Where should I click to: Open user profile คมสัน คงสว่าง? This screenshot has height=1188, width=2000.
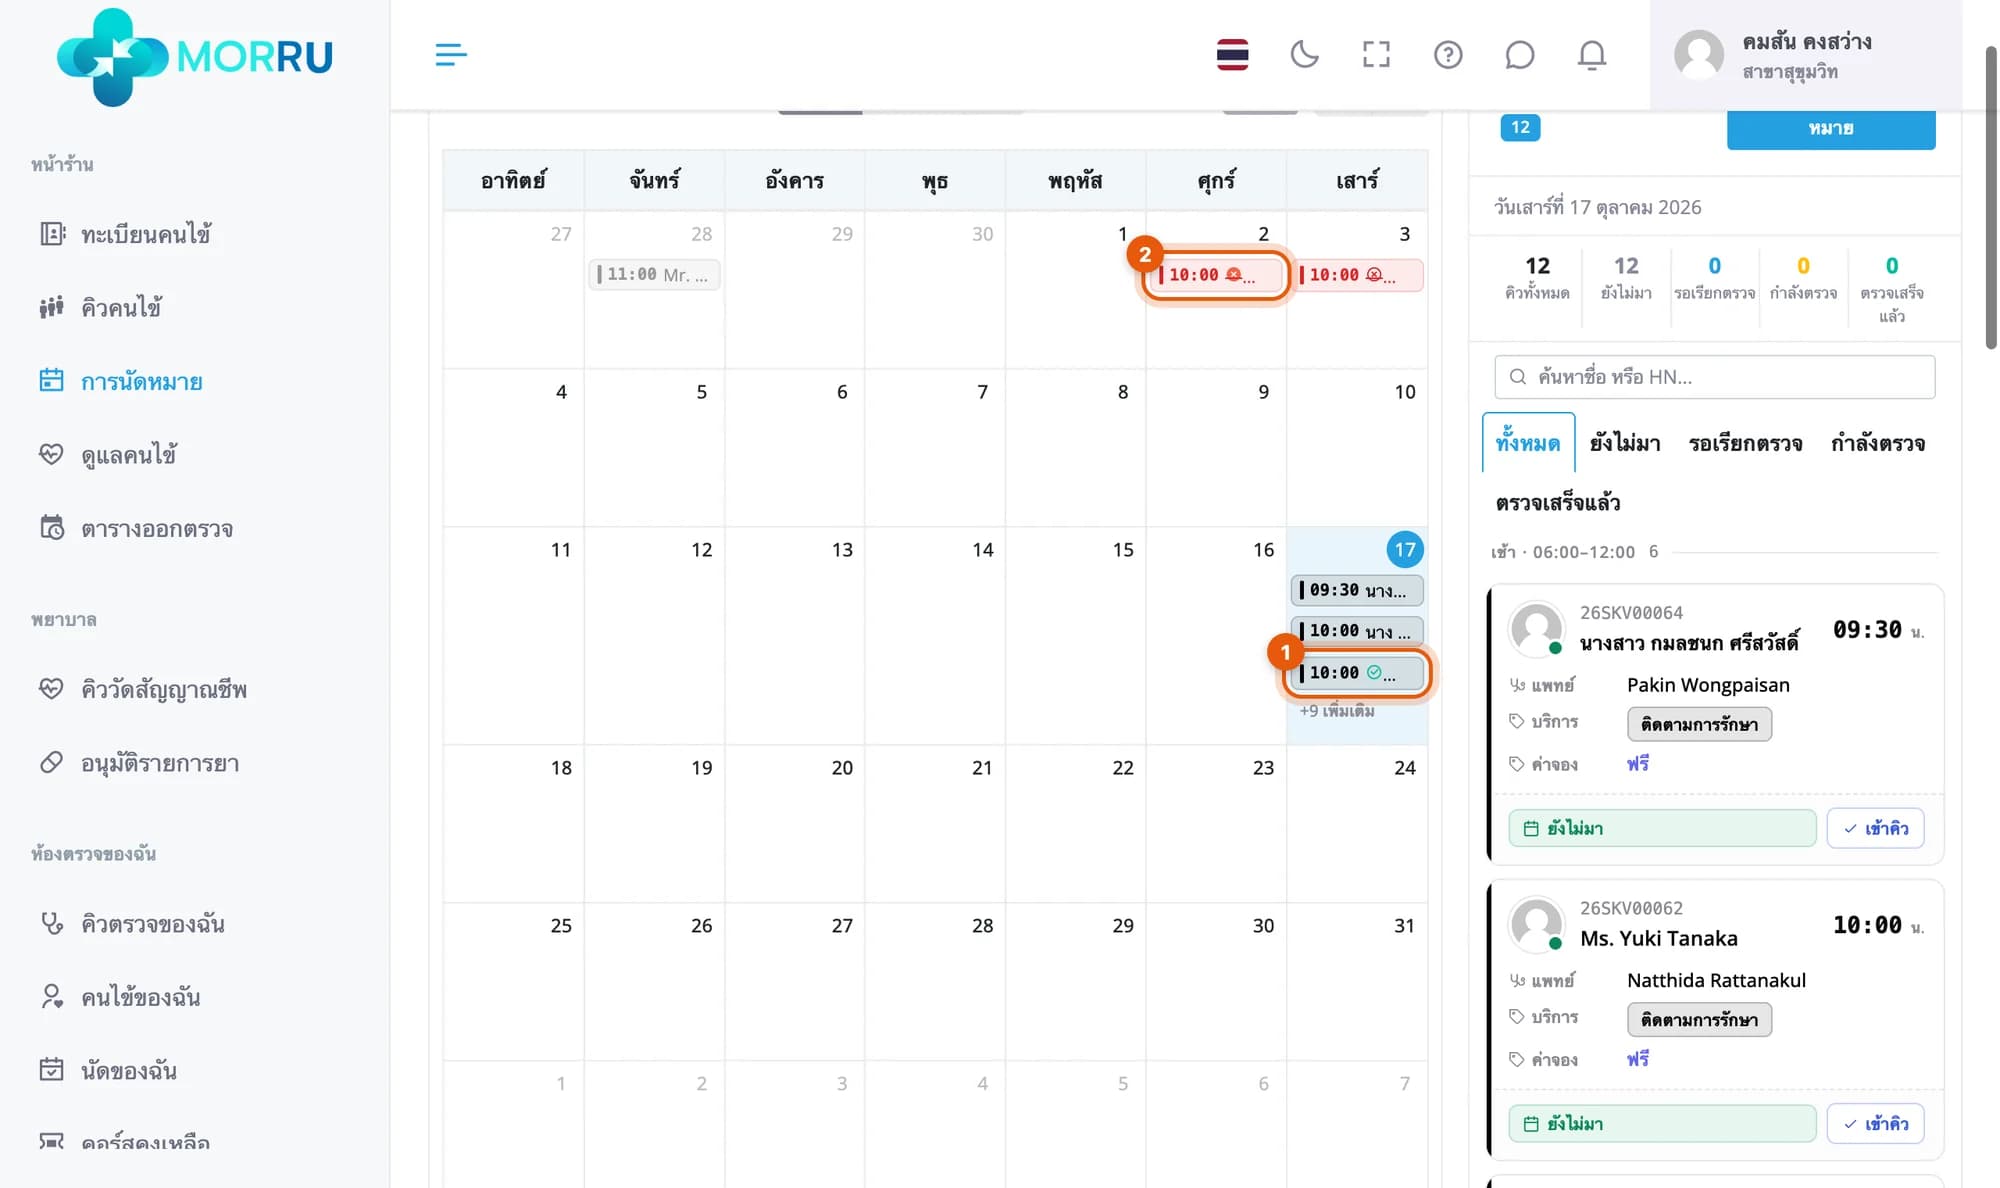click(x=1805, y=55)
